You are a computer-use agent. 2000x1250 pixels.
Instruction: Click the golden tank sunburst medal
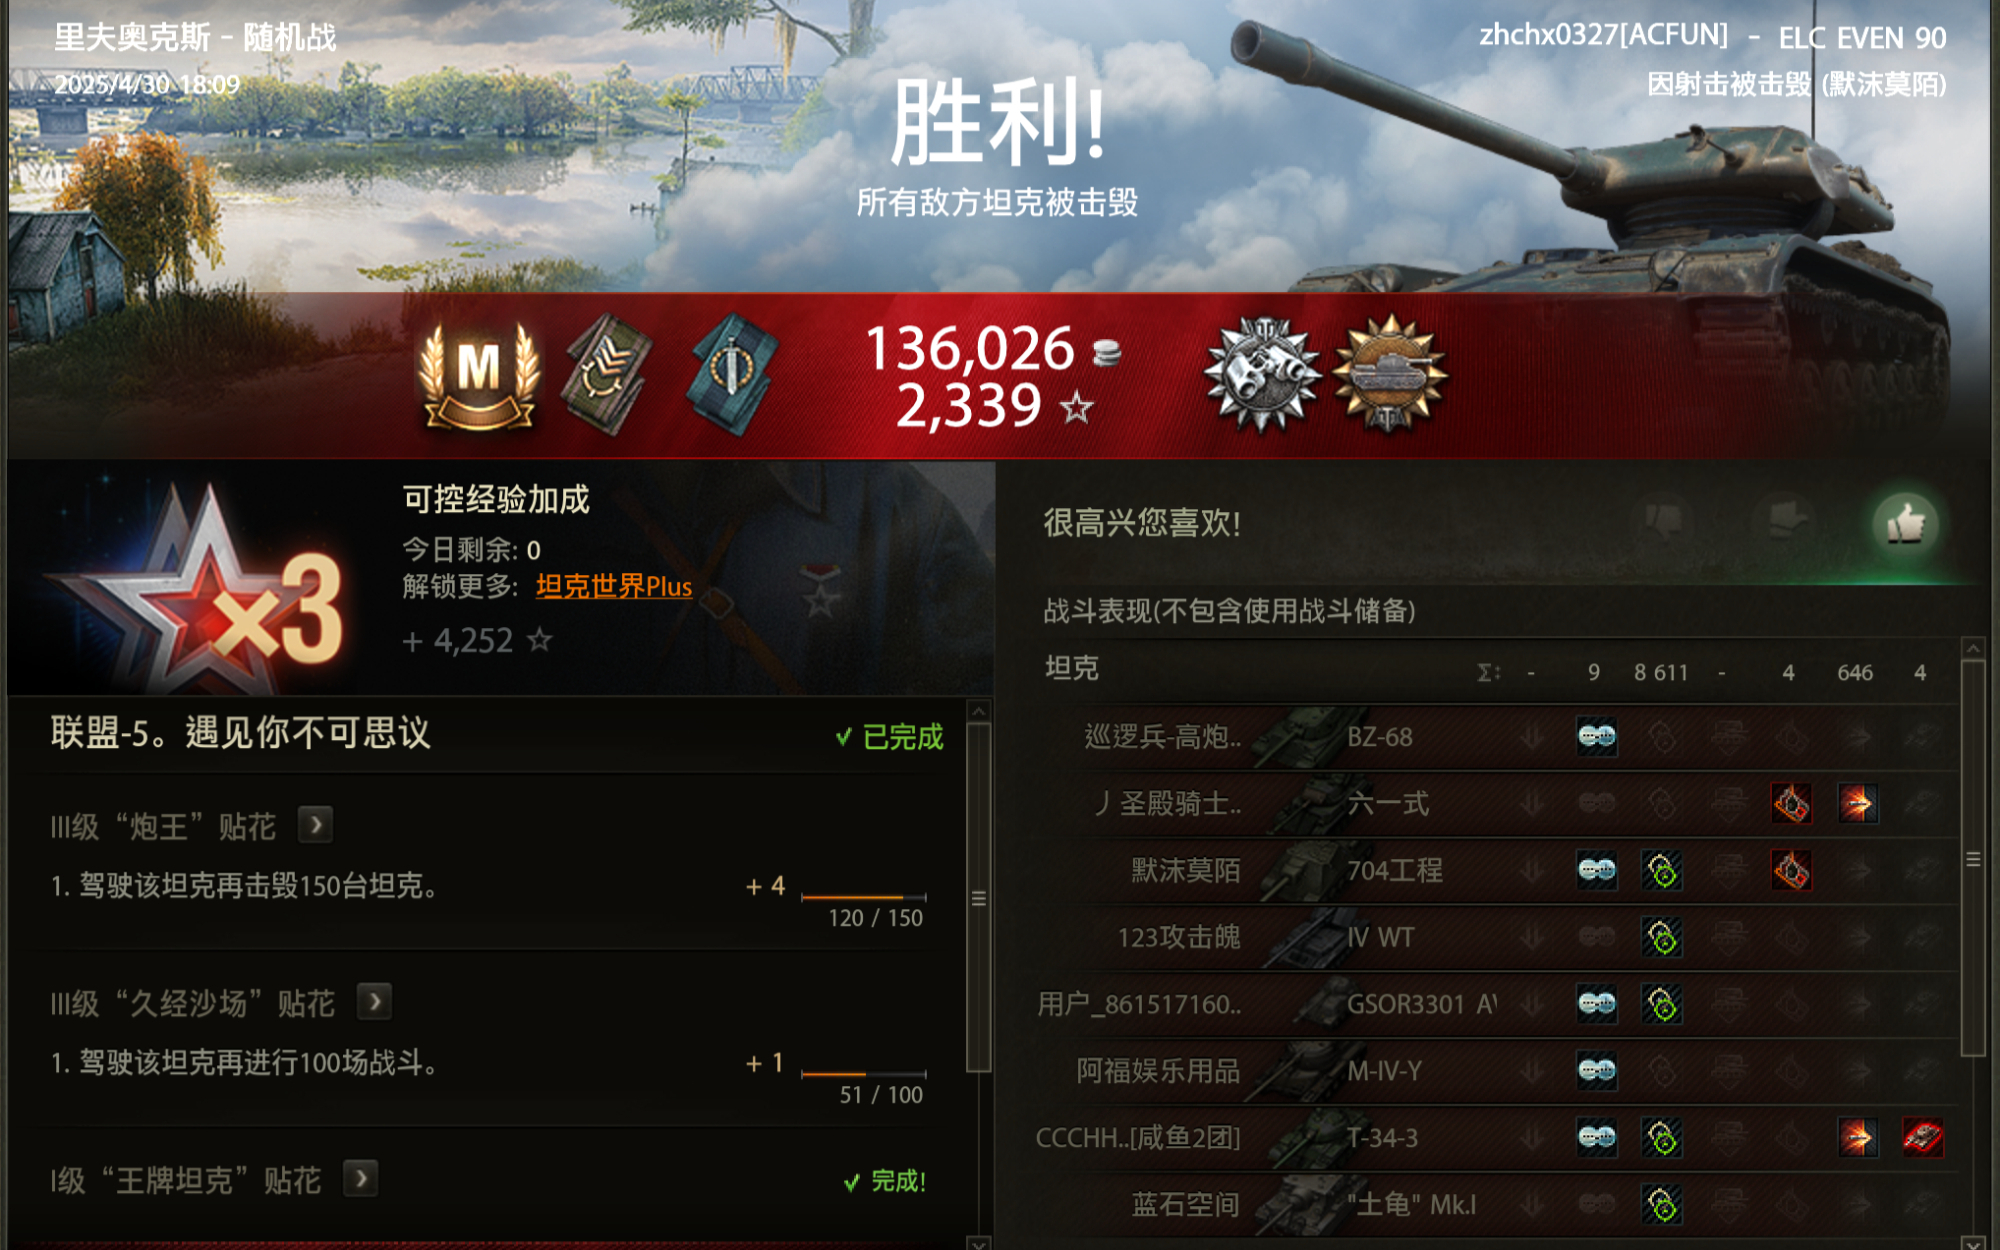(1389, 374)
